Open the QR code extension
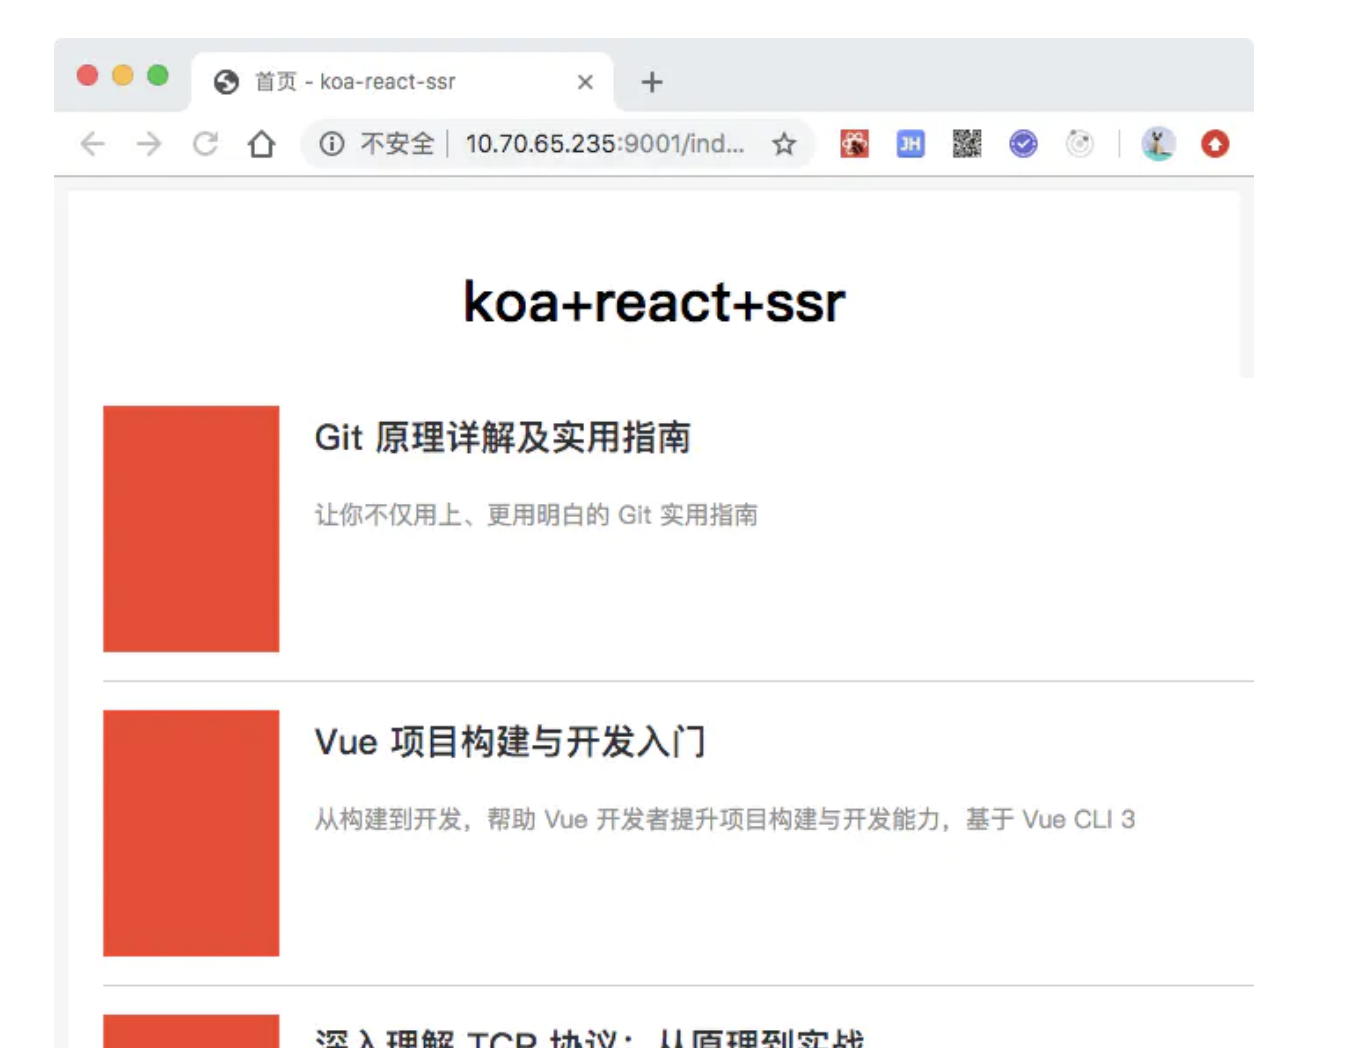 coord(967,144)
